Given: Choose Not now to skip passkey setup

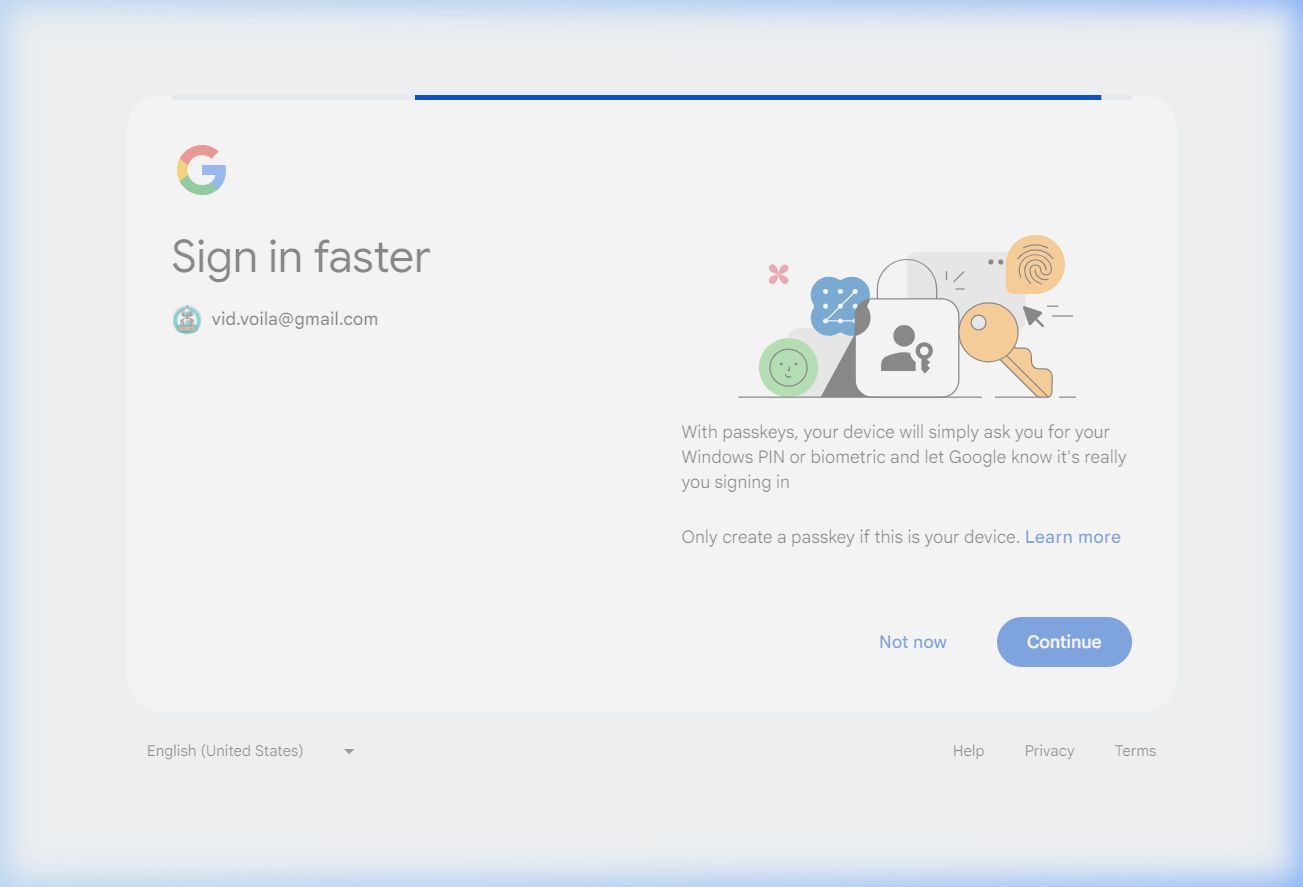Looking at the screenshot, I should click(x=912, y=642).
